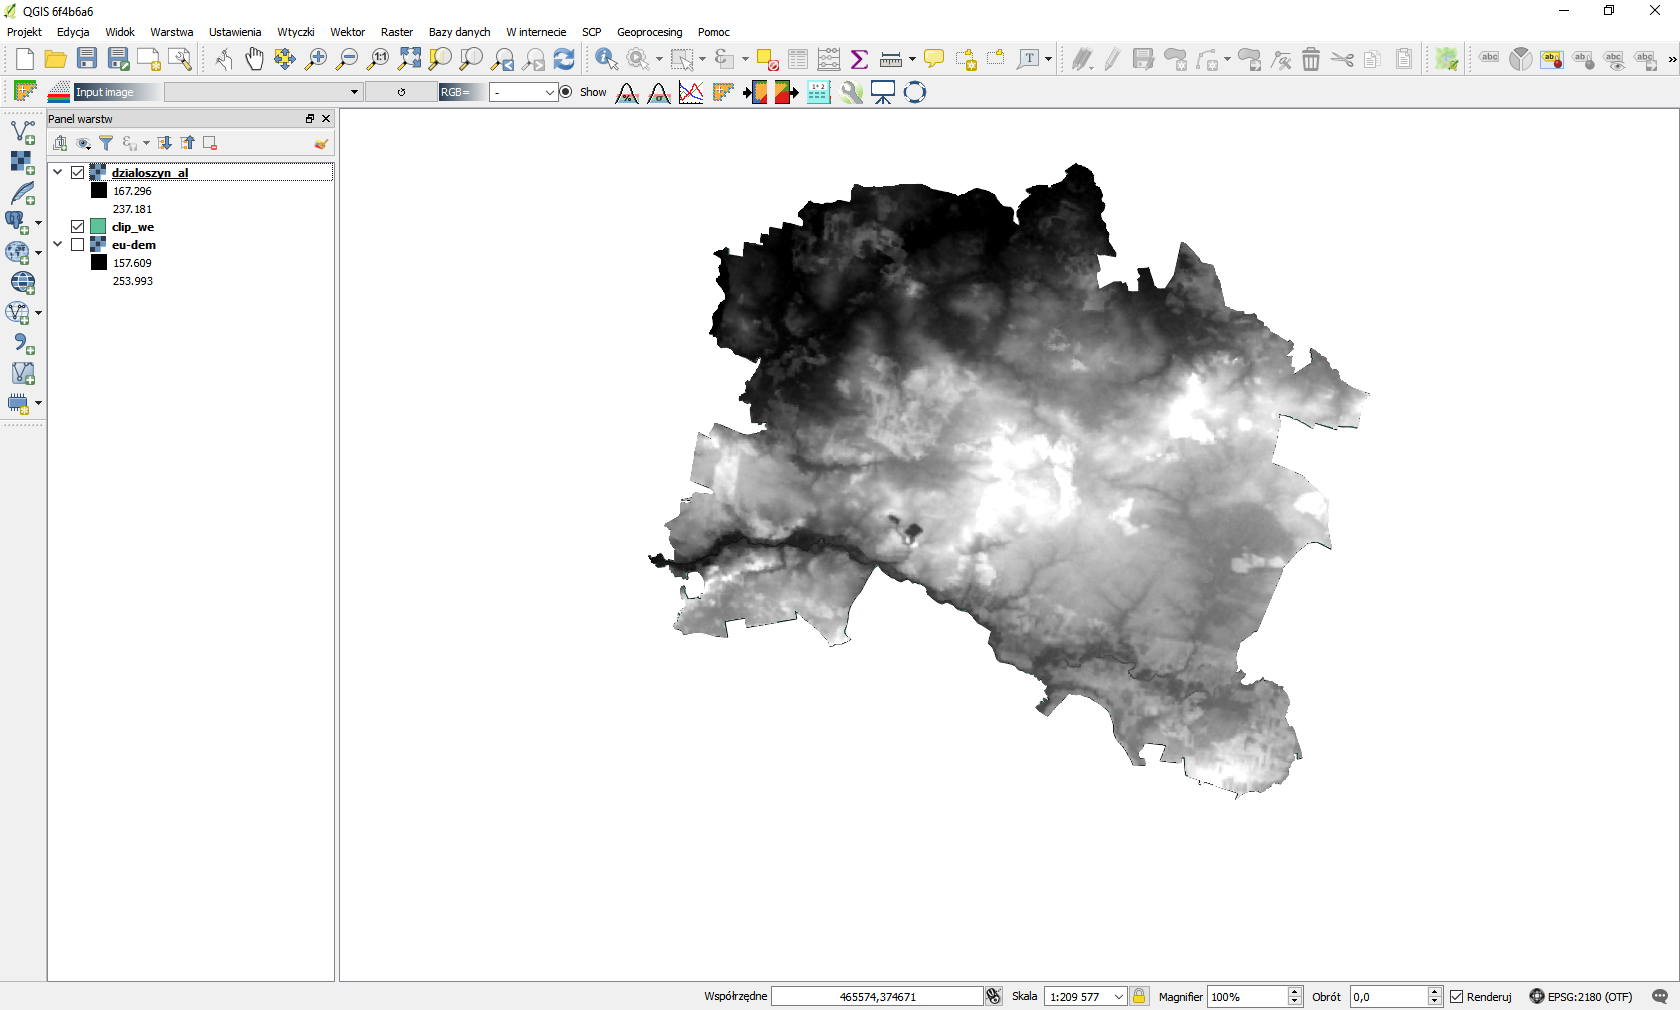Remove selected layer from panel
This screenshot has width=1680, height=1010.
click(210, 143)
